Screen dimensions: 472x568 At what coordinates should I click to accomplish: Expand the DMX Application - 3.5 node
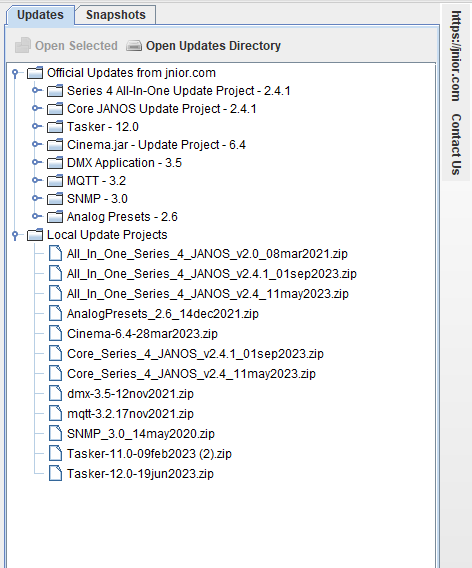coord(35,162)
